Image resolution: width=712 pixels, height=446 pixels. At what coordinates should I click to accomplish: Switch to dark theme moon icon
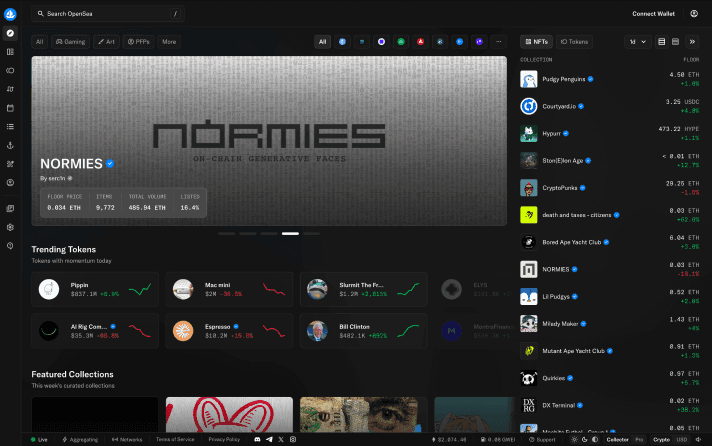[x=584, y=439]
